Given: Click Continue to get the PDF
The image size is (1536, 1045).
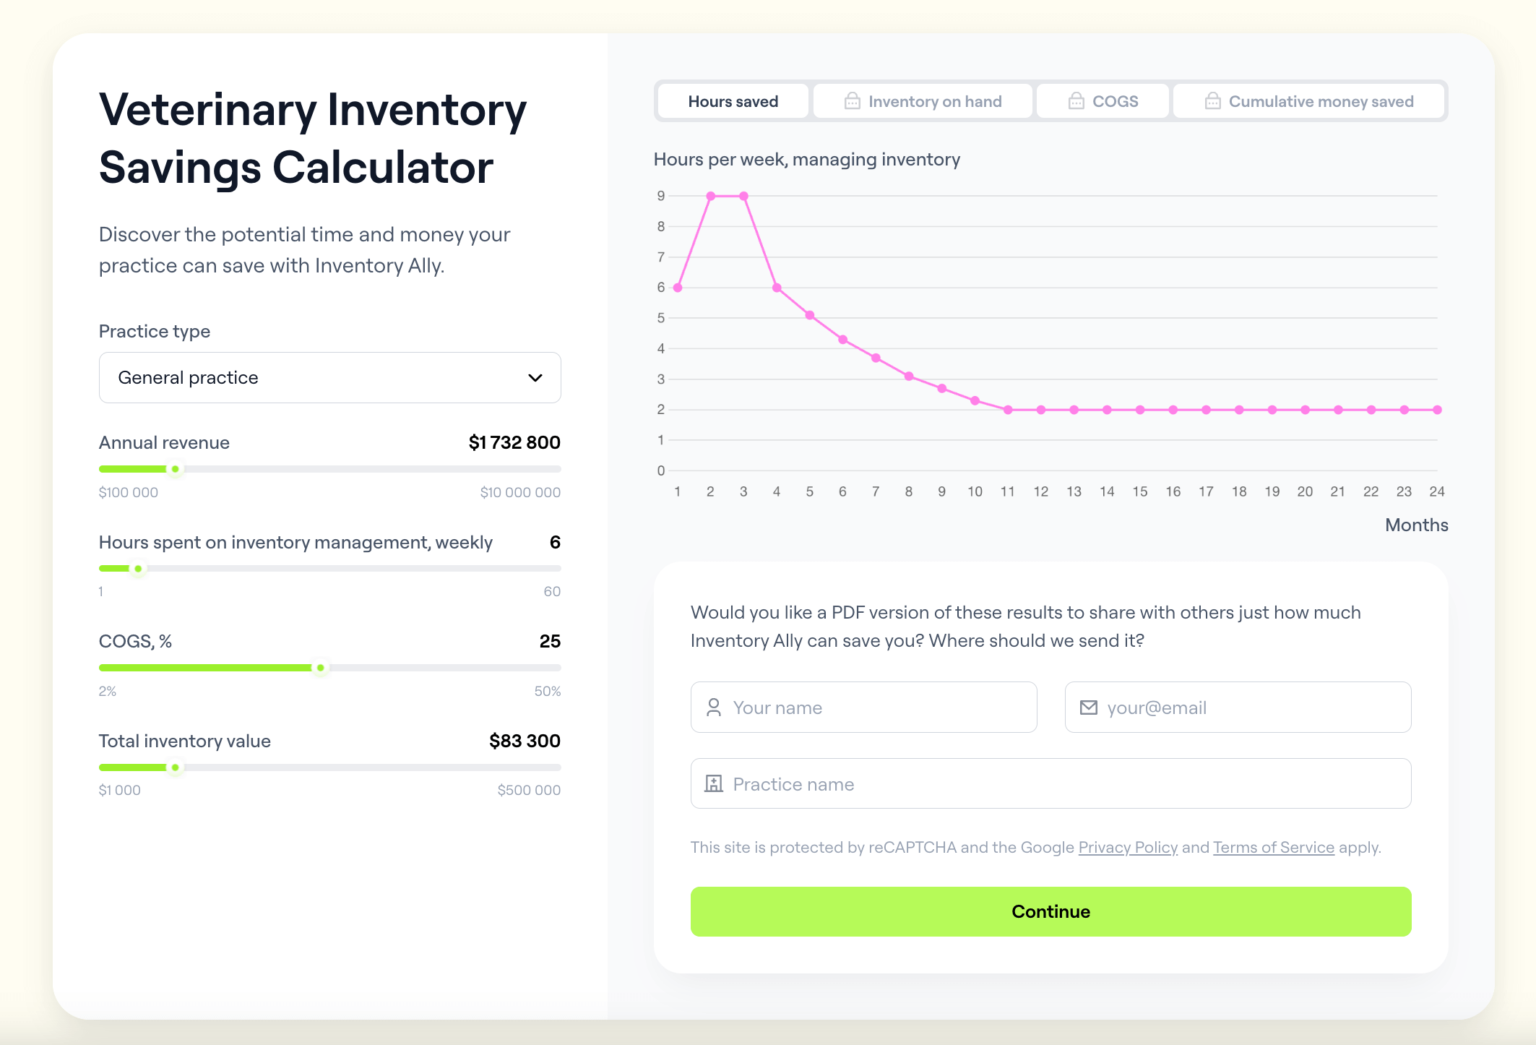Looking at the screenshot, I should click(x=1050, y=911).
